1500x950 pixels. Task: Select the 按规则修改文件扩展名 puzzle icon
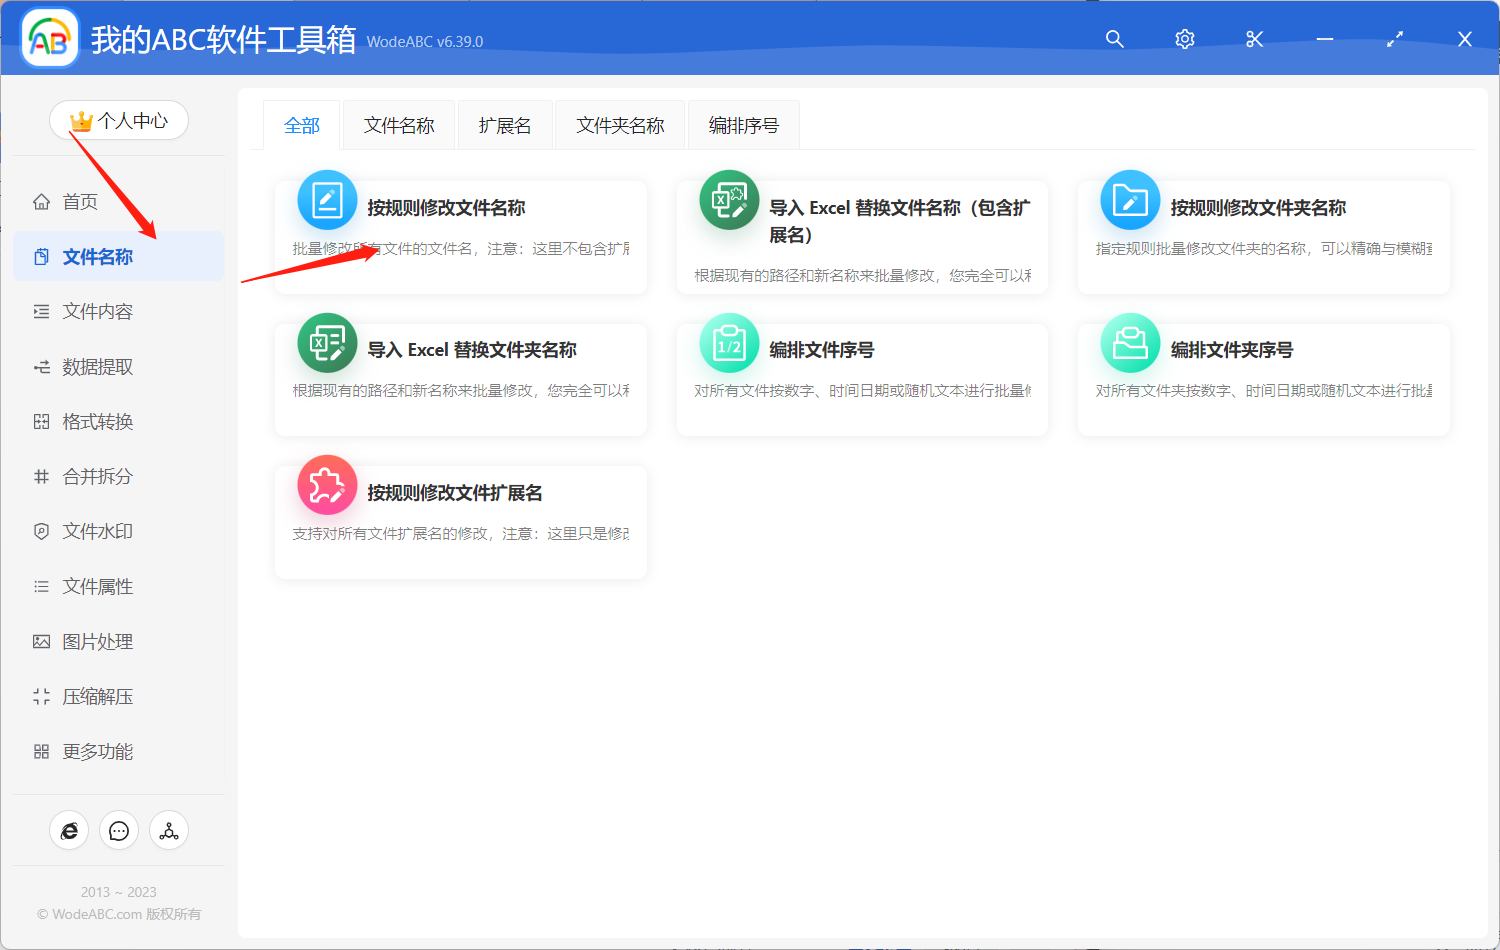tap(327, 484)
